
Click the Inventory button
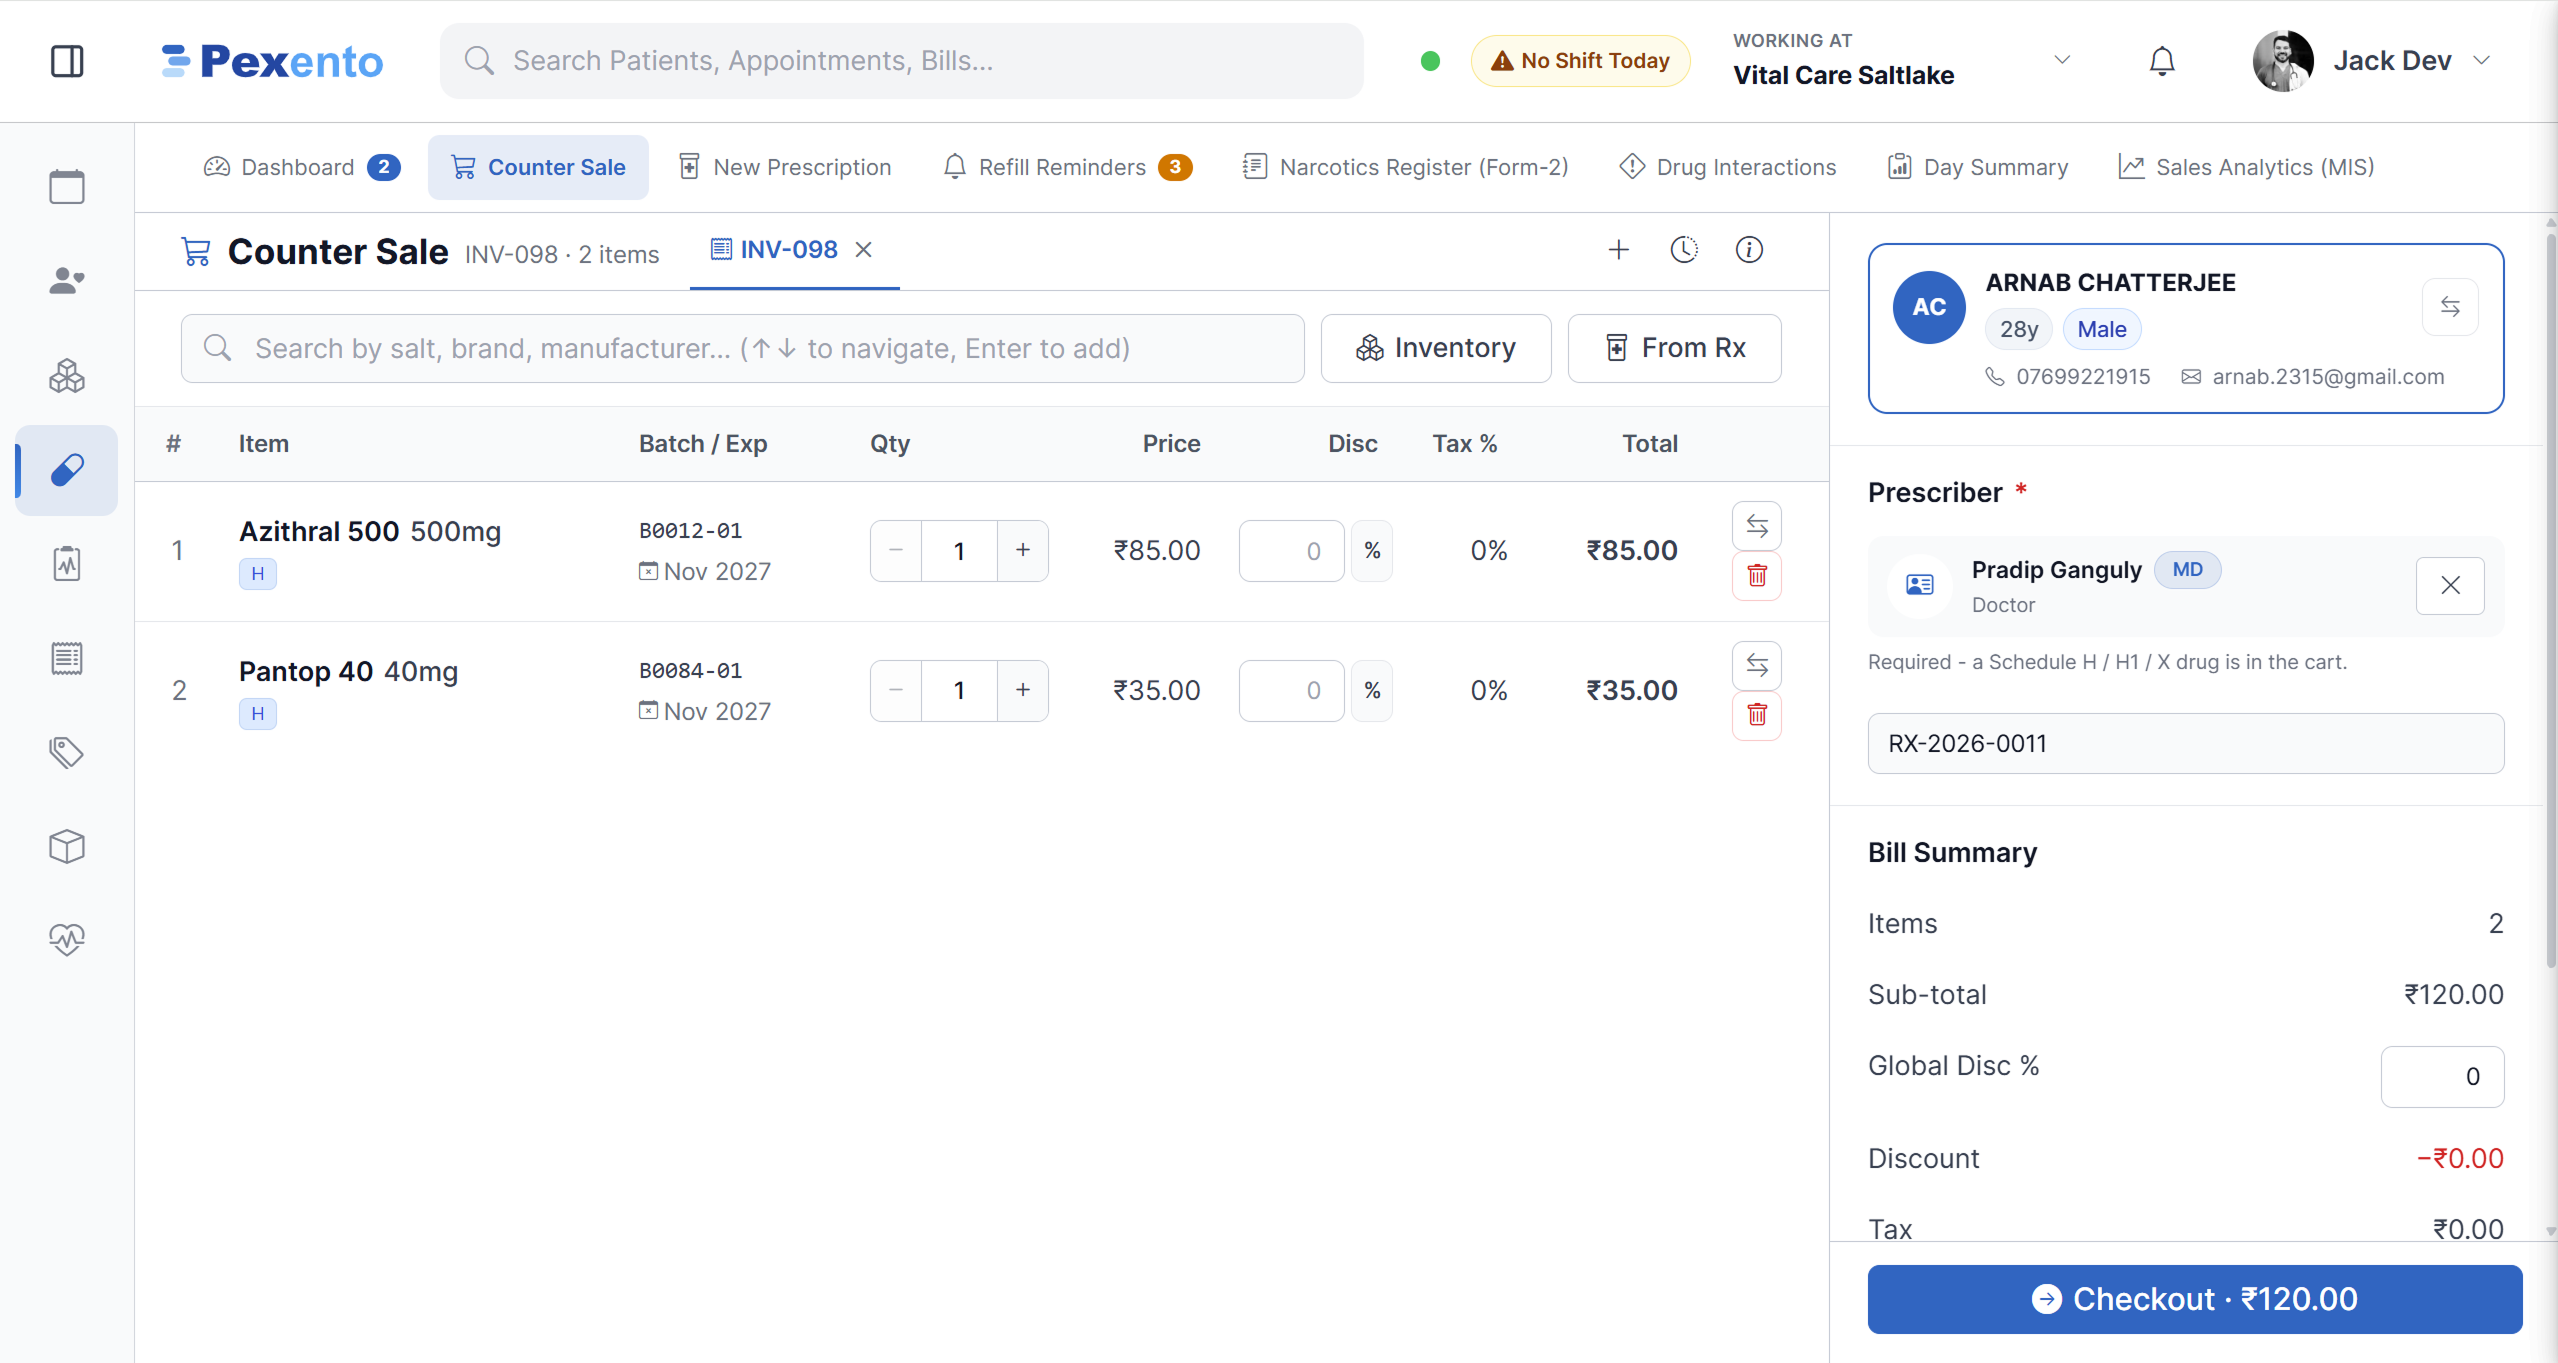[x=1436, y=348]
